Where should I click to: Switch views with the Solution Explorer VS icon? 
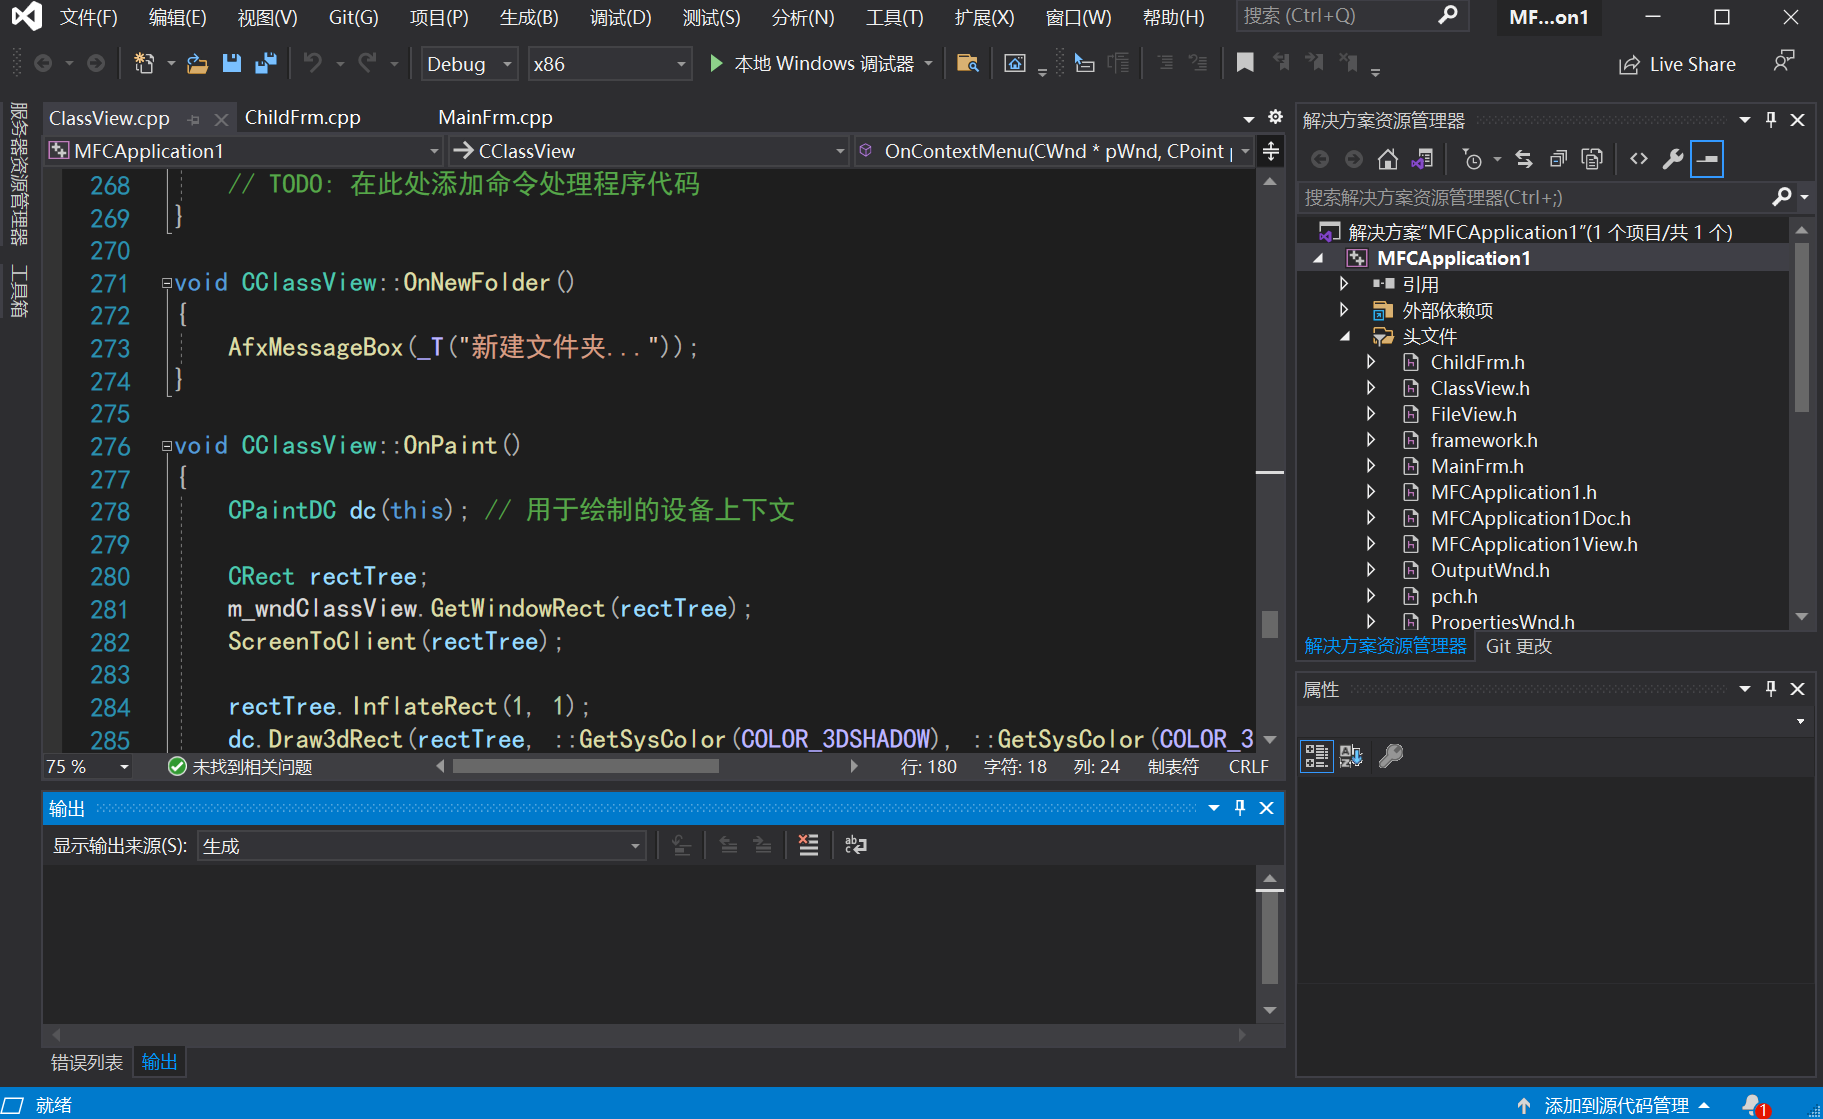click(1422, 159)
